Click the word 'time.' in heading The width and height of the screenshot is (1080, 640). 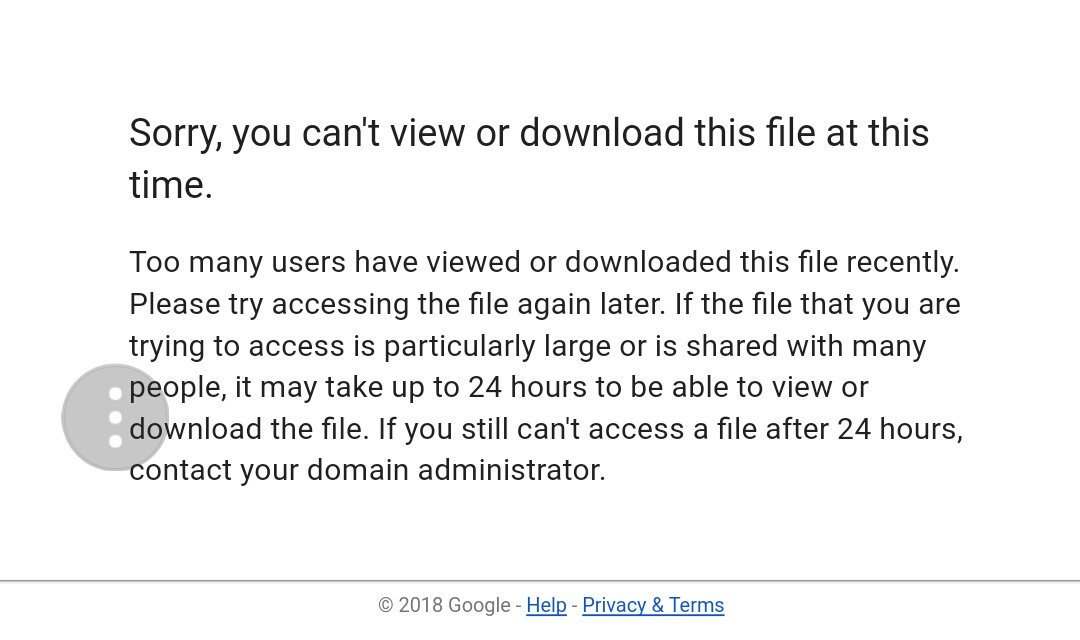pos(171,185)
